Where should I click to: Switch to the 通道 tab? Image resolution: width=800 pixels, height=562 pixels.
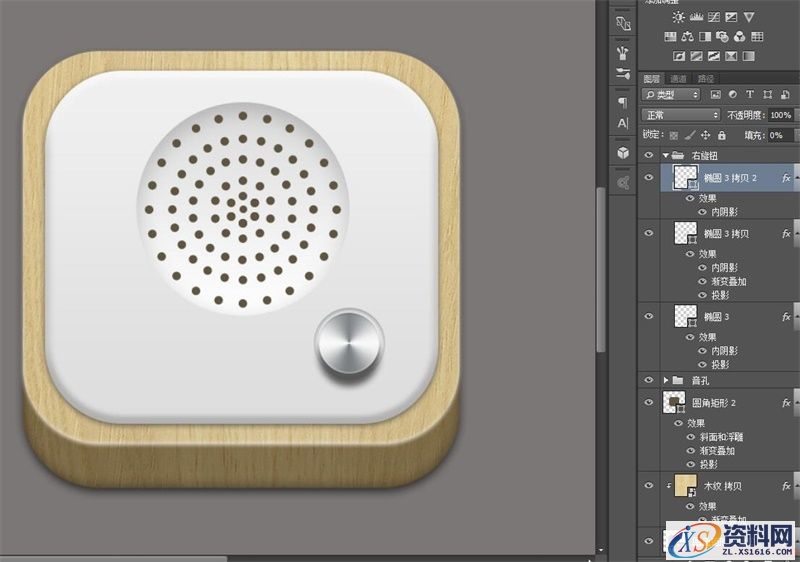[678, 78]
